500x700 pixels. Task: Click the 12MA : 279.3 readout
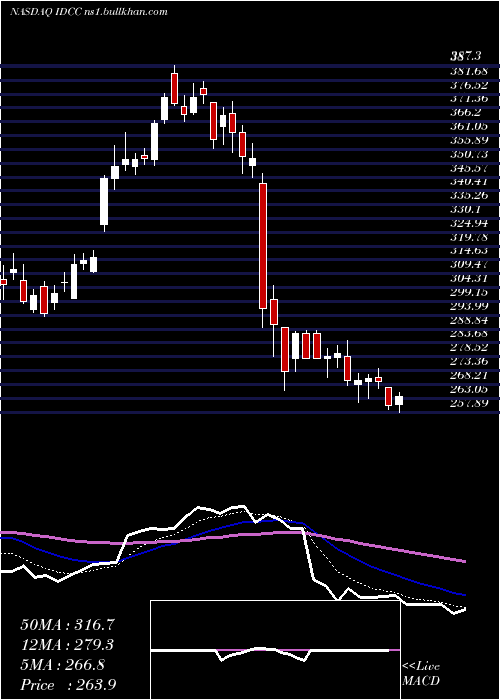[x=67, y=645]
